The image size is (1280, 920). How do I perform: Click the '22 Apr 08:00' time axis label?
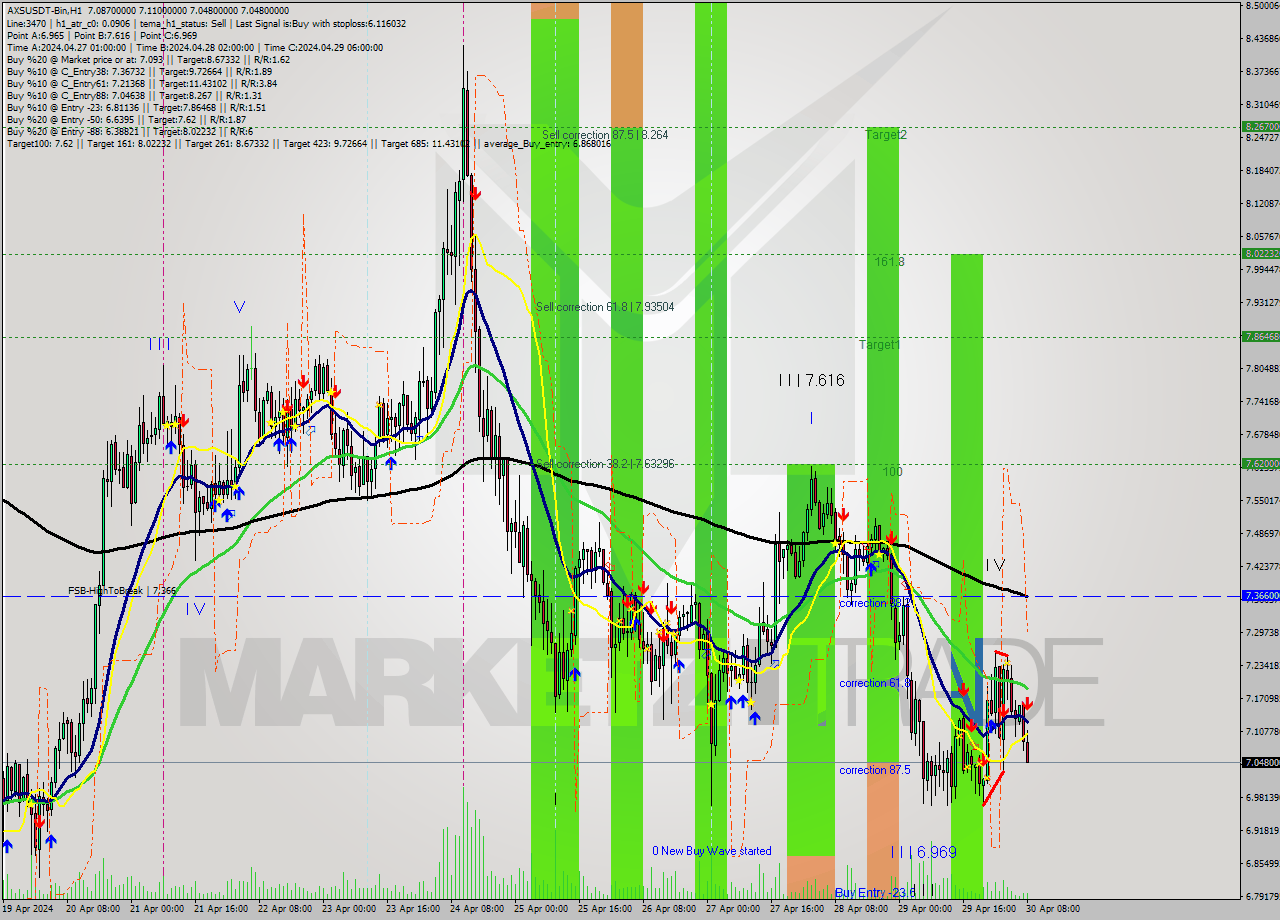pyautogui.click(x=284, y=909)
